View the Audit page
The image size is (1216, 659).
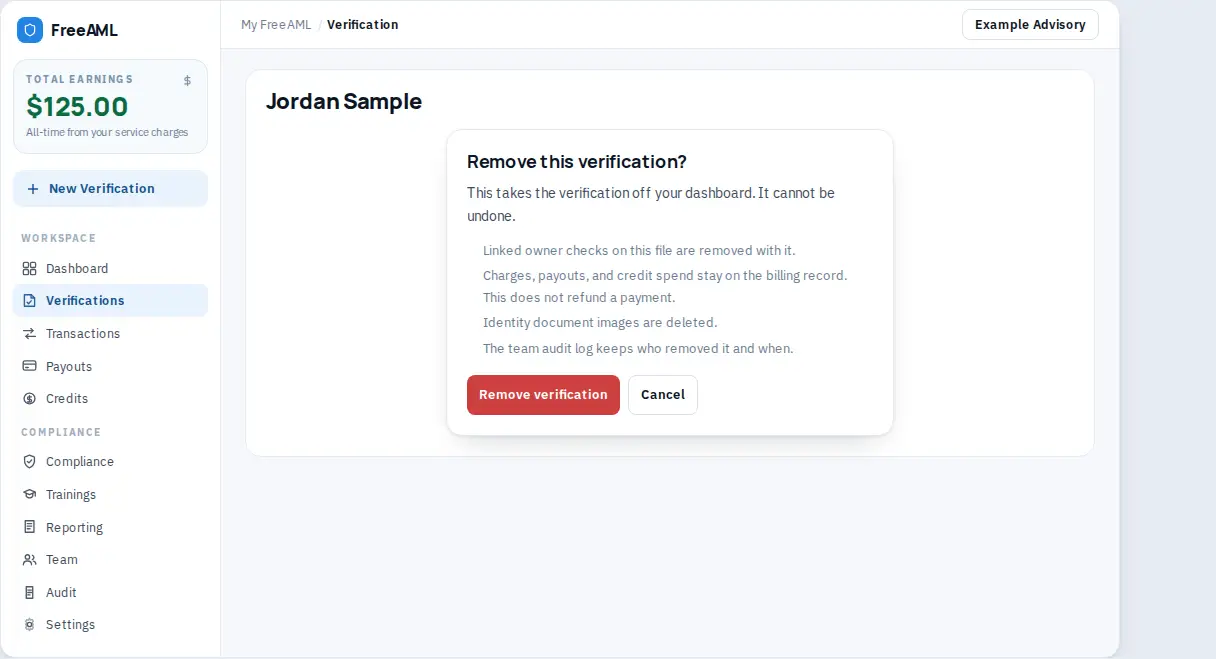click(x=110, y=593)
